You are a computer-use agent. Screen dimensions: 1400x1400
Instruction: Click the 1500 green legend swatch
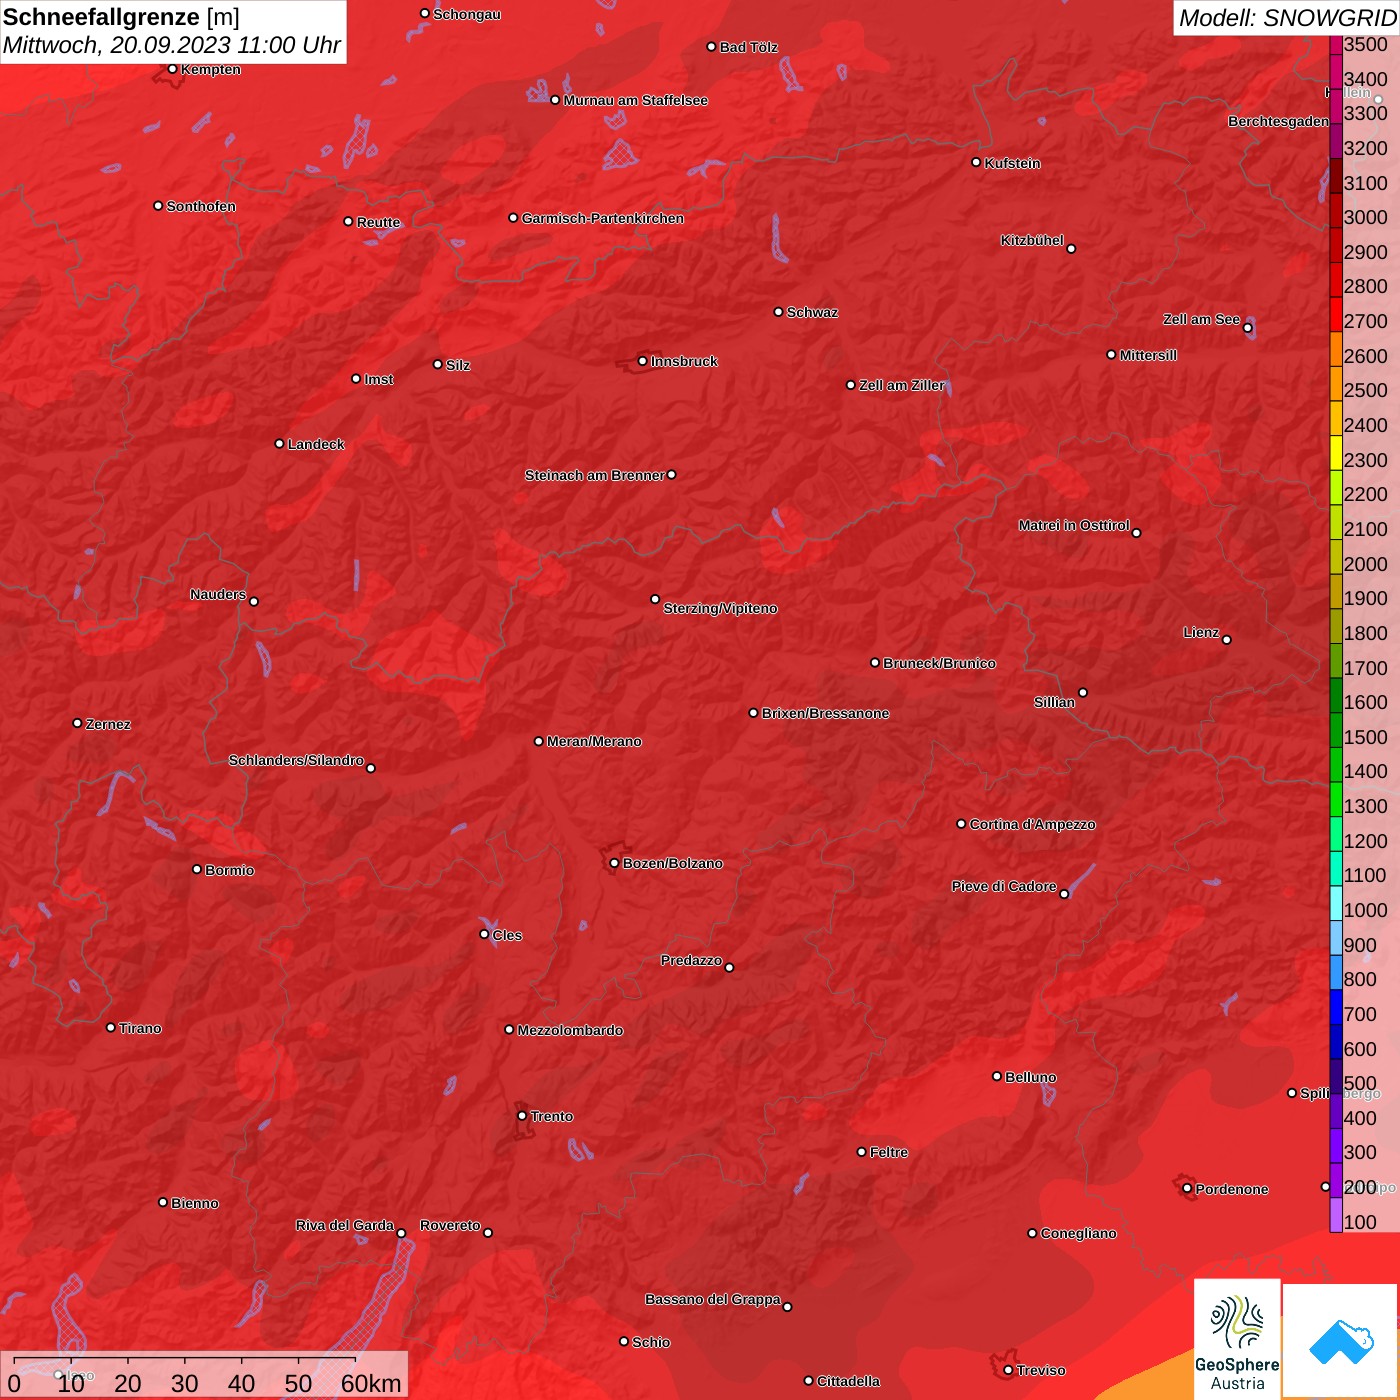tap(1336, 730)
